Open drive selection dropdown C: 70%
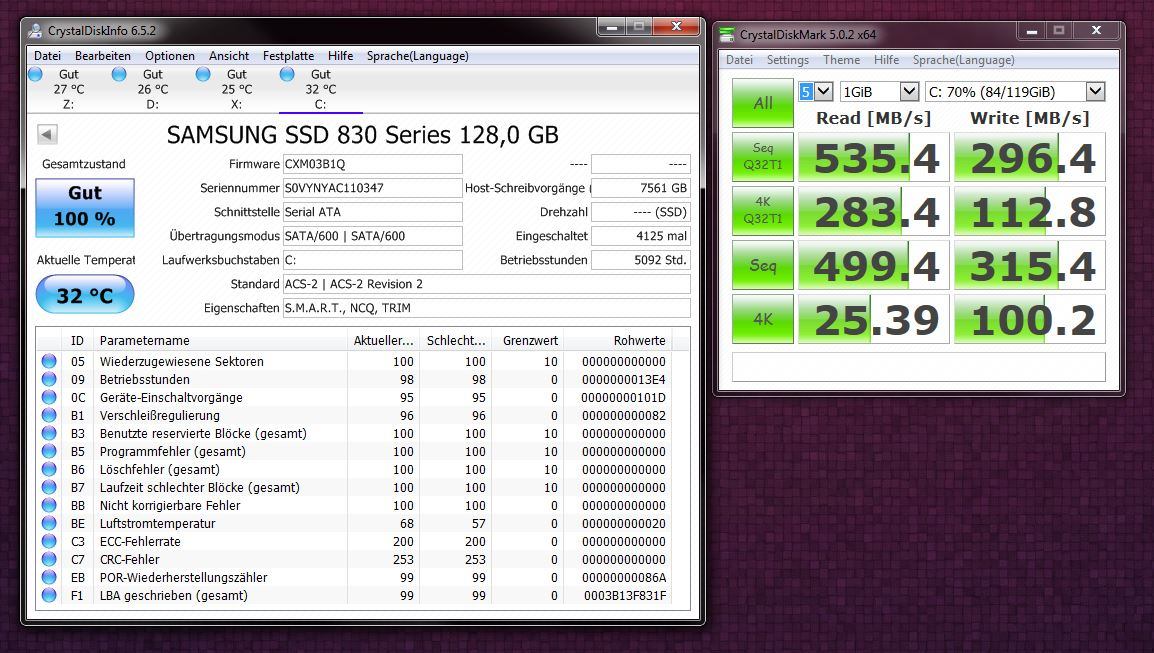The image size is (1154, 653). point(1015,91)
